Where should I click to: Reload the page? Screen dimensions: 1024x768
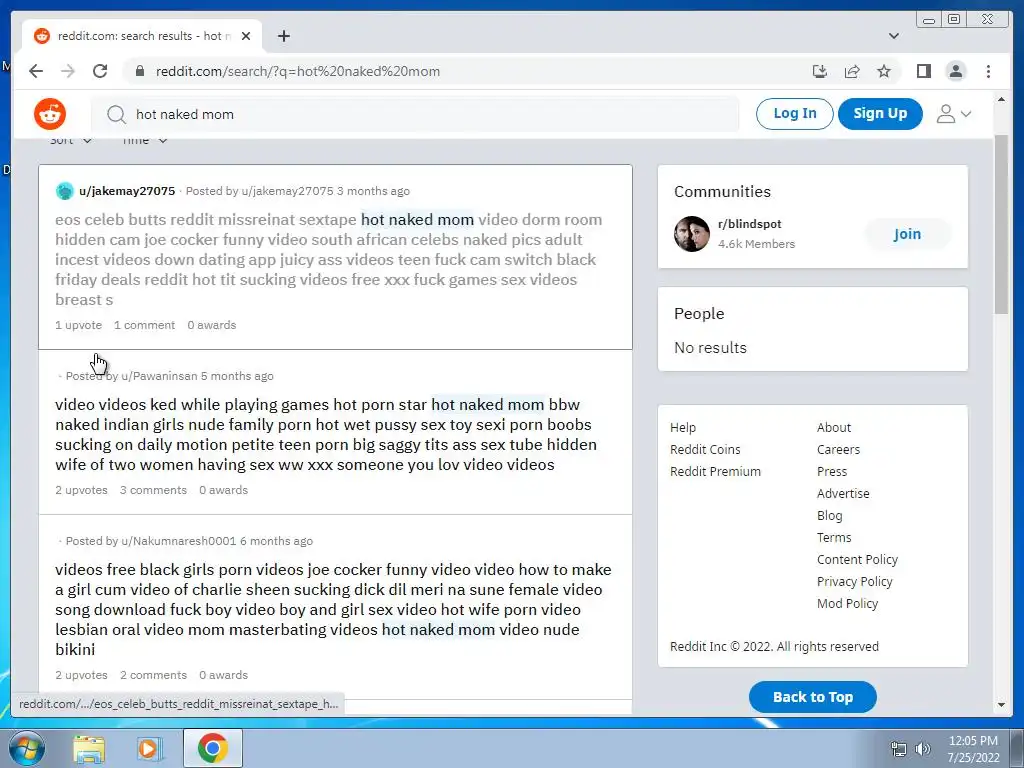coord(100,71)
